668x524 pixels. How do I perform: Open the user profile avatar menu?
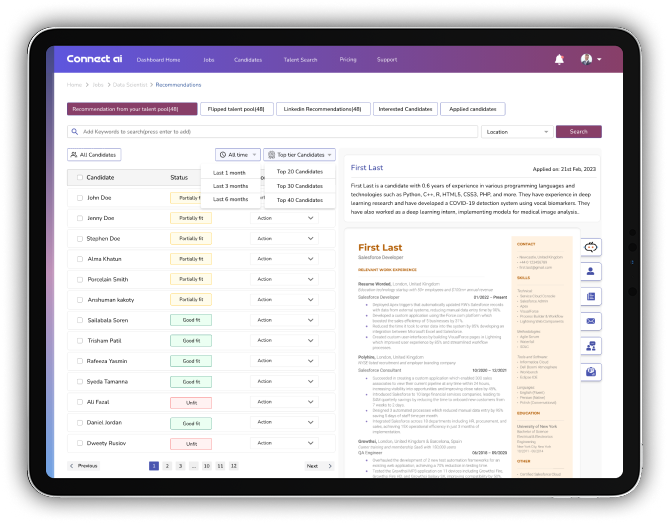click(x=587, y=59)
